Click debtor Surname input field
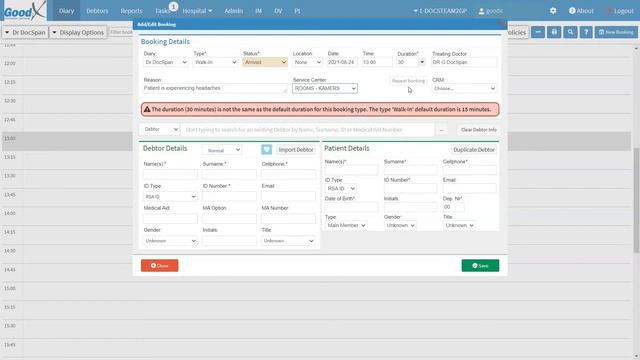 pyautogui.click(x=229, y=174)
